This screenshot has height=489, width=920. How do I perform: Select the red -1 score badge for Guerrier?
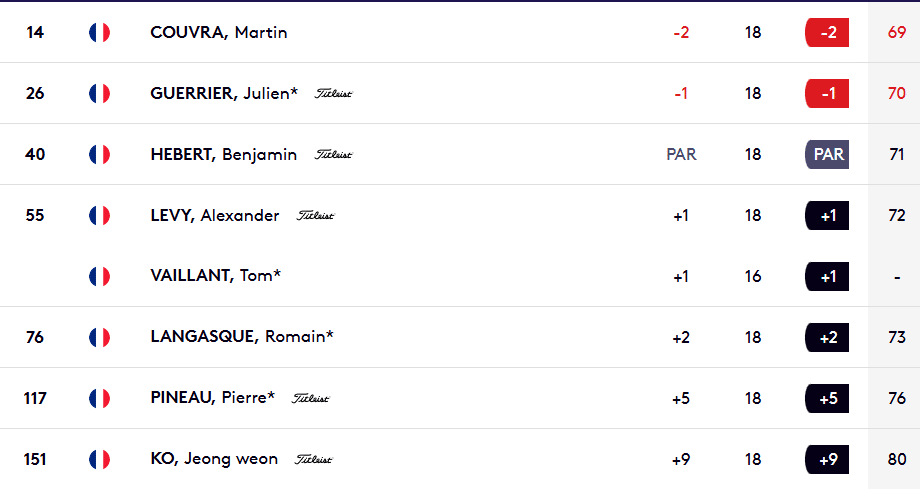click(827, 93)
